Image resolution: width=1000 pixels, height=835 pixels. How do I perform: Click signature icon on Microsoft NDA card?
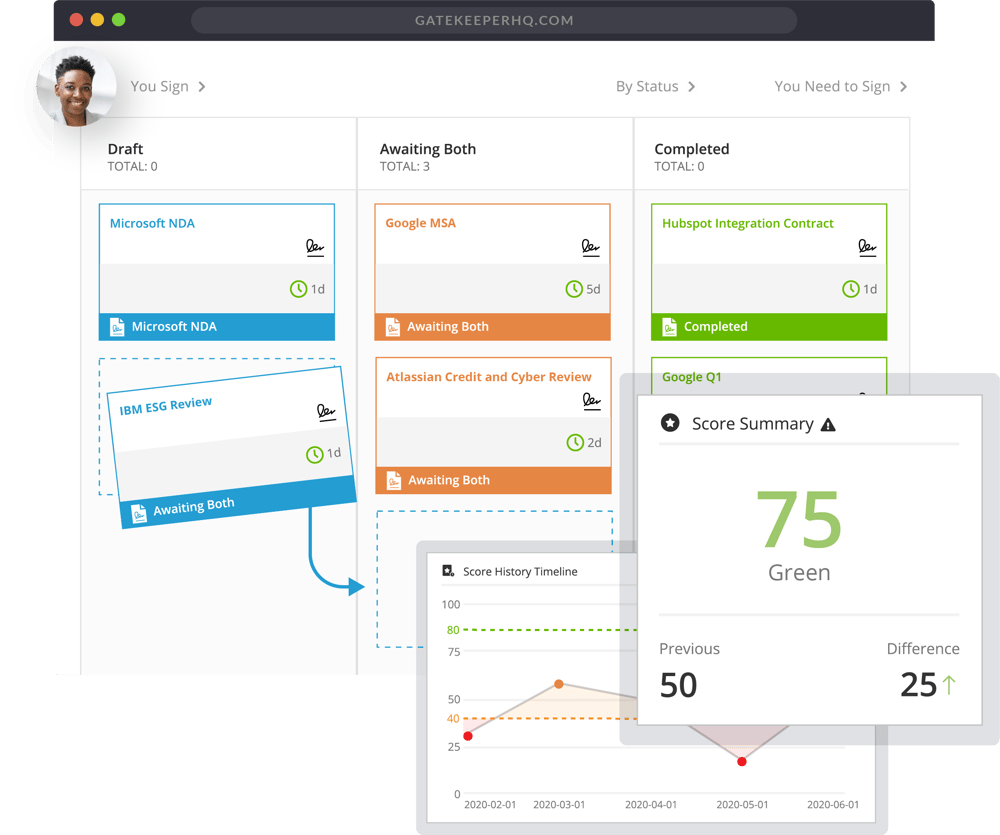[314, 248]
